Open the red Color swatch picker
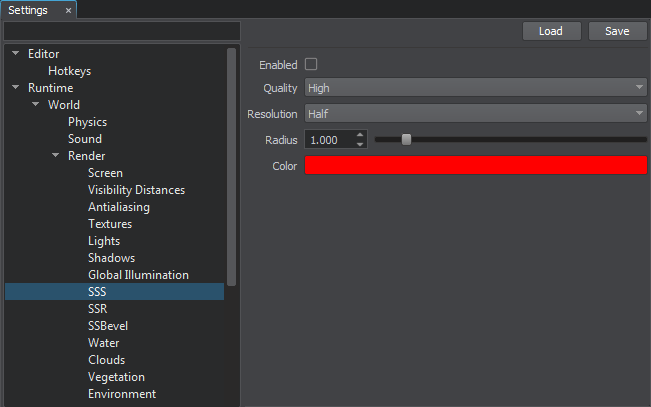This screenshot has width=651, height=407. point(475,166)
